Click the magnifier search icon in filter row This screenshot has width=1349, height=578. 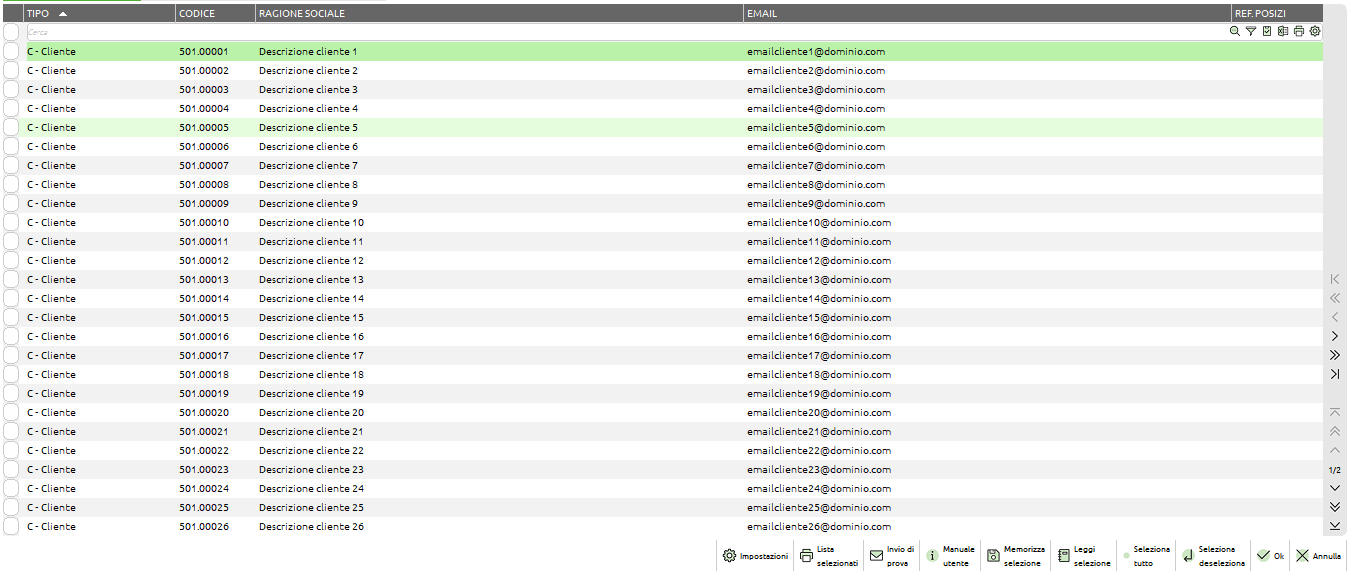point(1235,32)
